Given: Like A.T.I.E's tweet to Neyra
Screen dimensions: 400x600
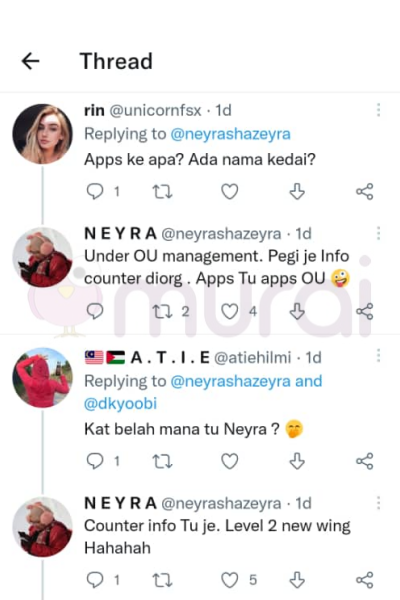Looking at the screenshot, I should point(230,461).
